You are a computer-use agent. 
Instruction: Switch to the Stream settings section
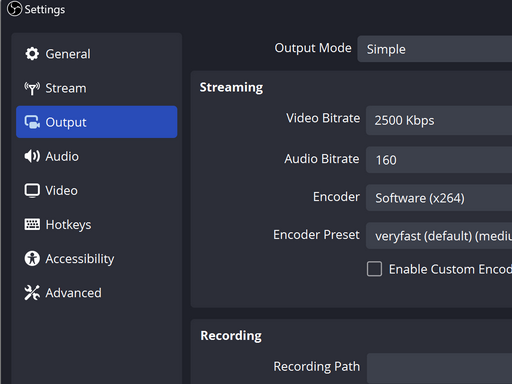point(97,88)
